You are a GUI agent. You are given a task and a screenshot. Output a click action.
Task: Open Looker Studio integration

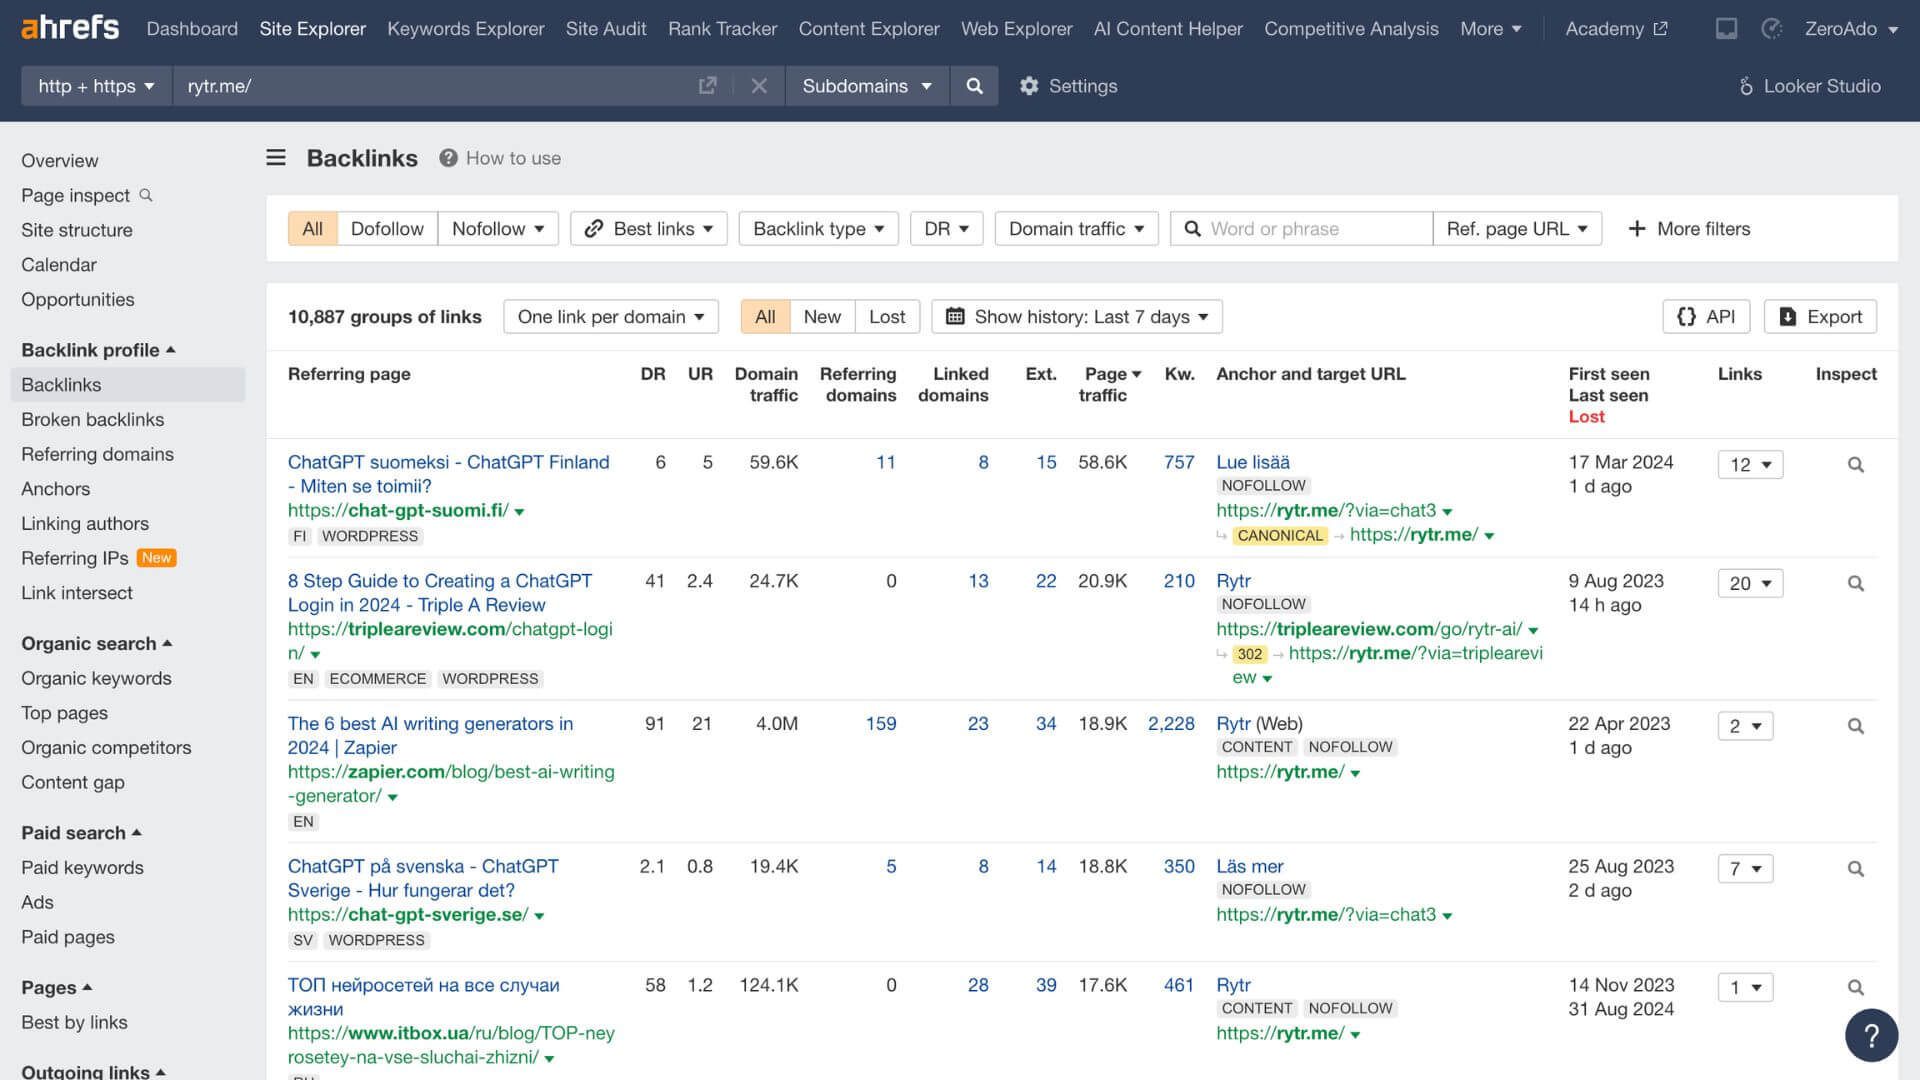(x=1810, y=86)
